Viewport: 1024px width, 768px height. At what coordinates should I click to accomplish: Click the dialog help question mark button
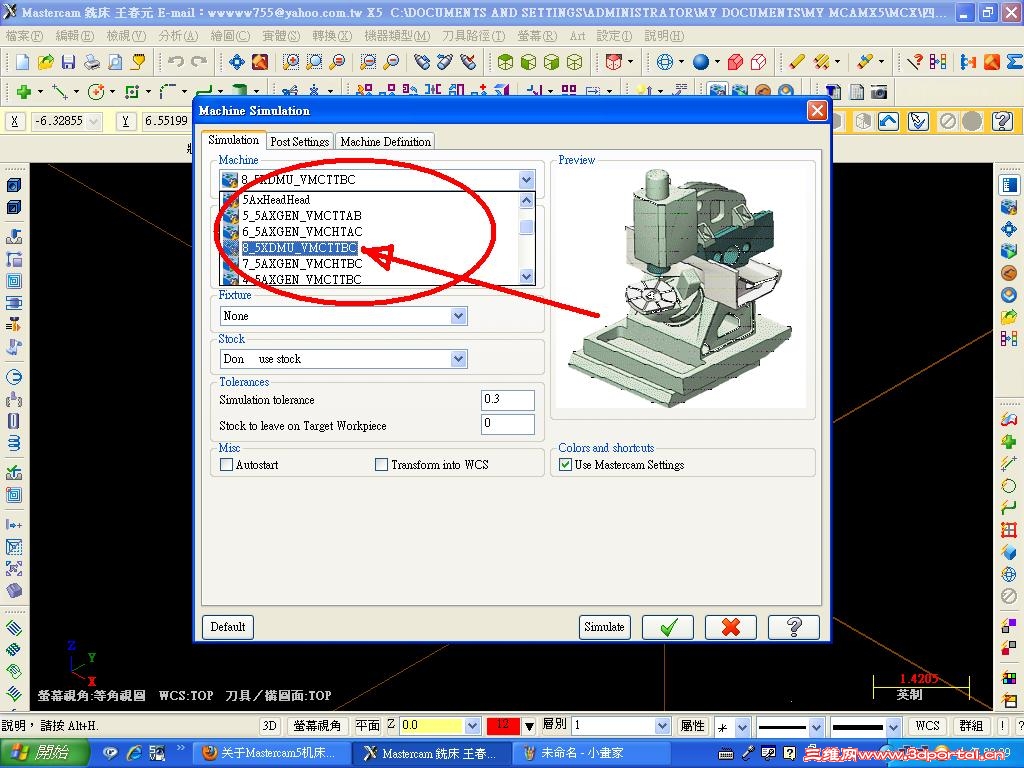[x=793, y=627]
